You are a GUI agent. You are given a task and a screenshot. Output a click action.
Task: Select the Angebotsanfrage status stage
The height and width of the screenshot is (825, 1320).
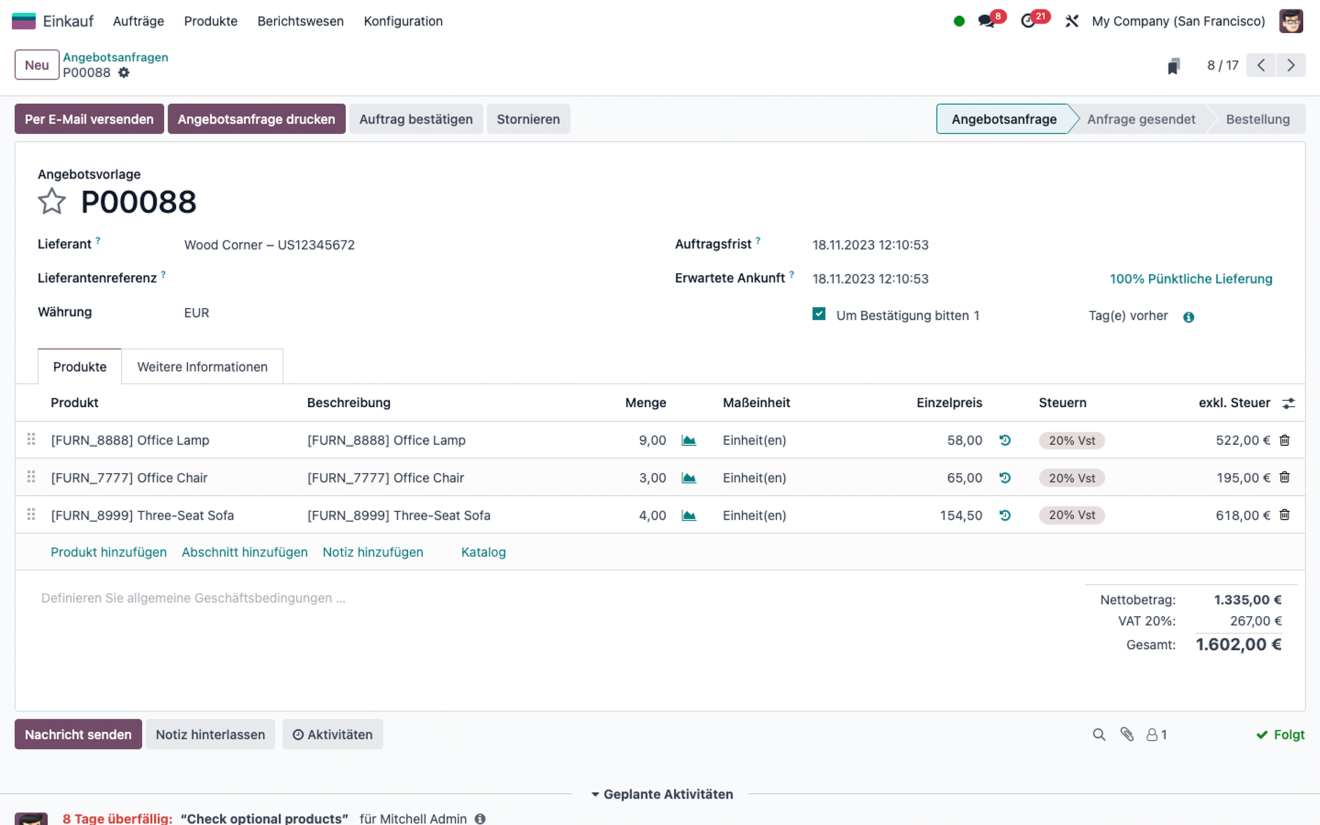tap(1004, 119)
